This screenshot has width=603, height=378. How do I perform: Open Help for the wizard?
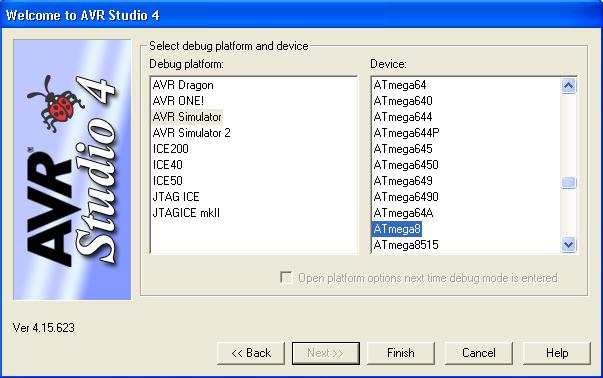click(557, 353)
